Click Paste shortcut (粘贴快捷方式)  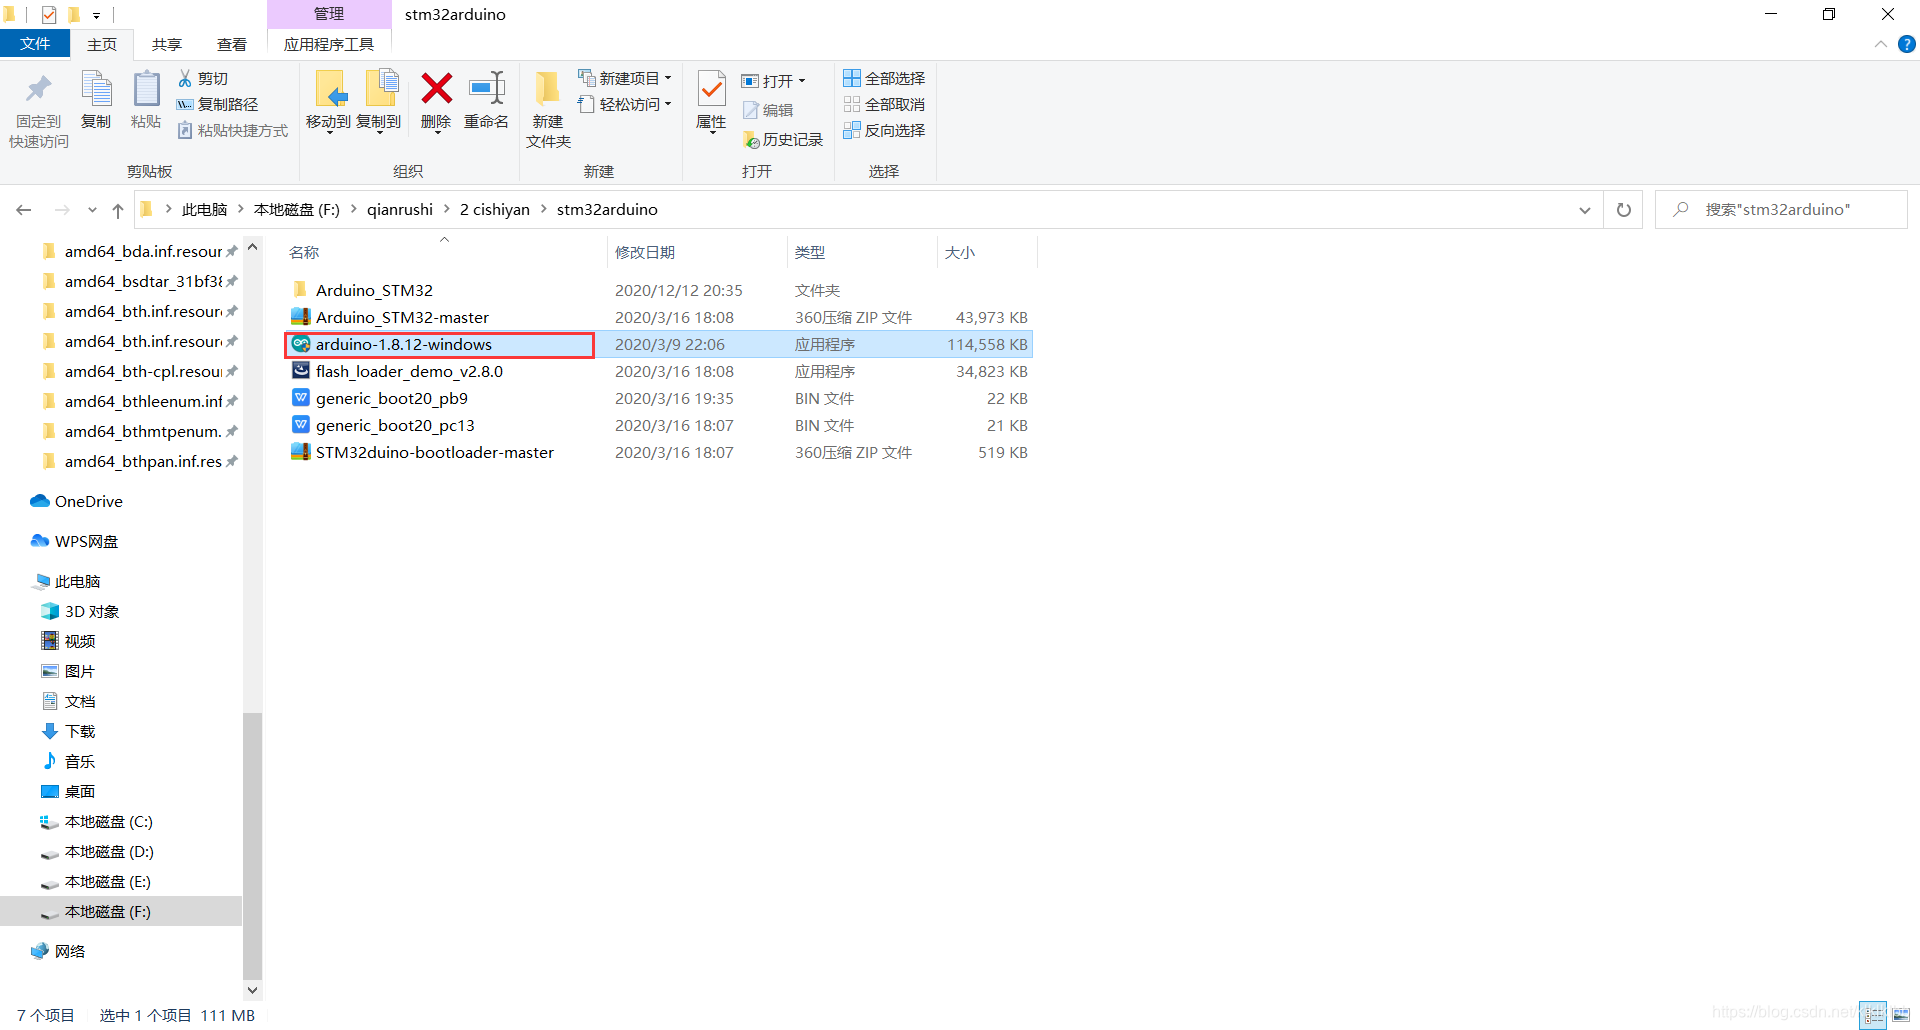[x=233, y=130]
